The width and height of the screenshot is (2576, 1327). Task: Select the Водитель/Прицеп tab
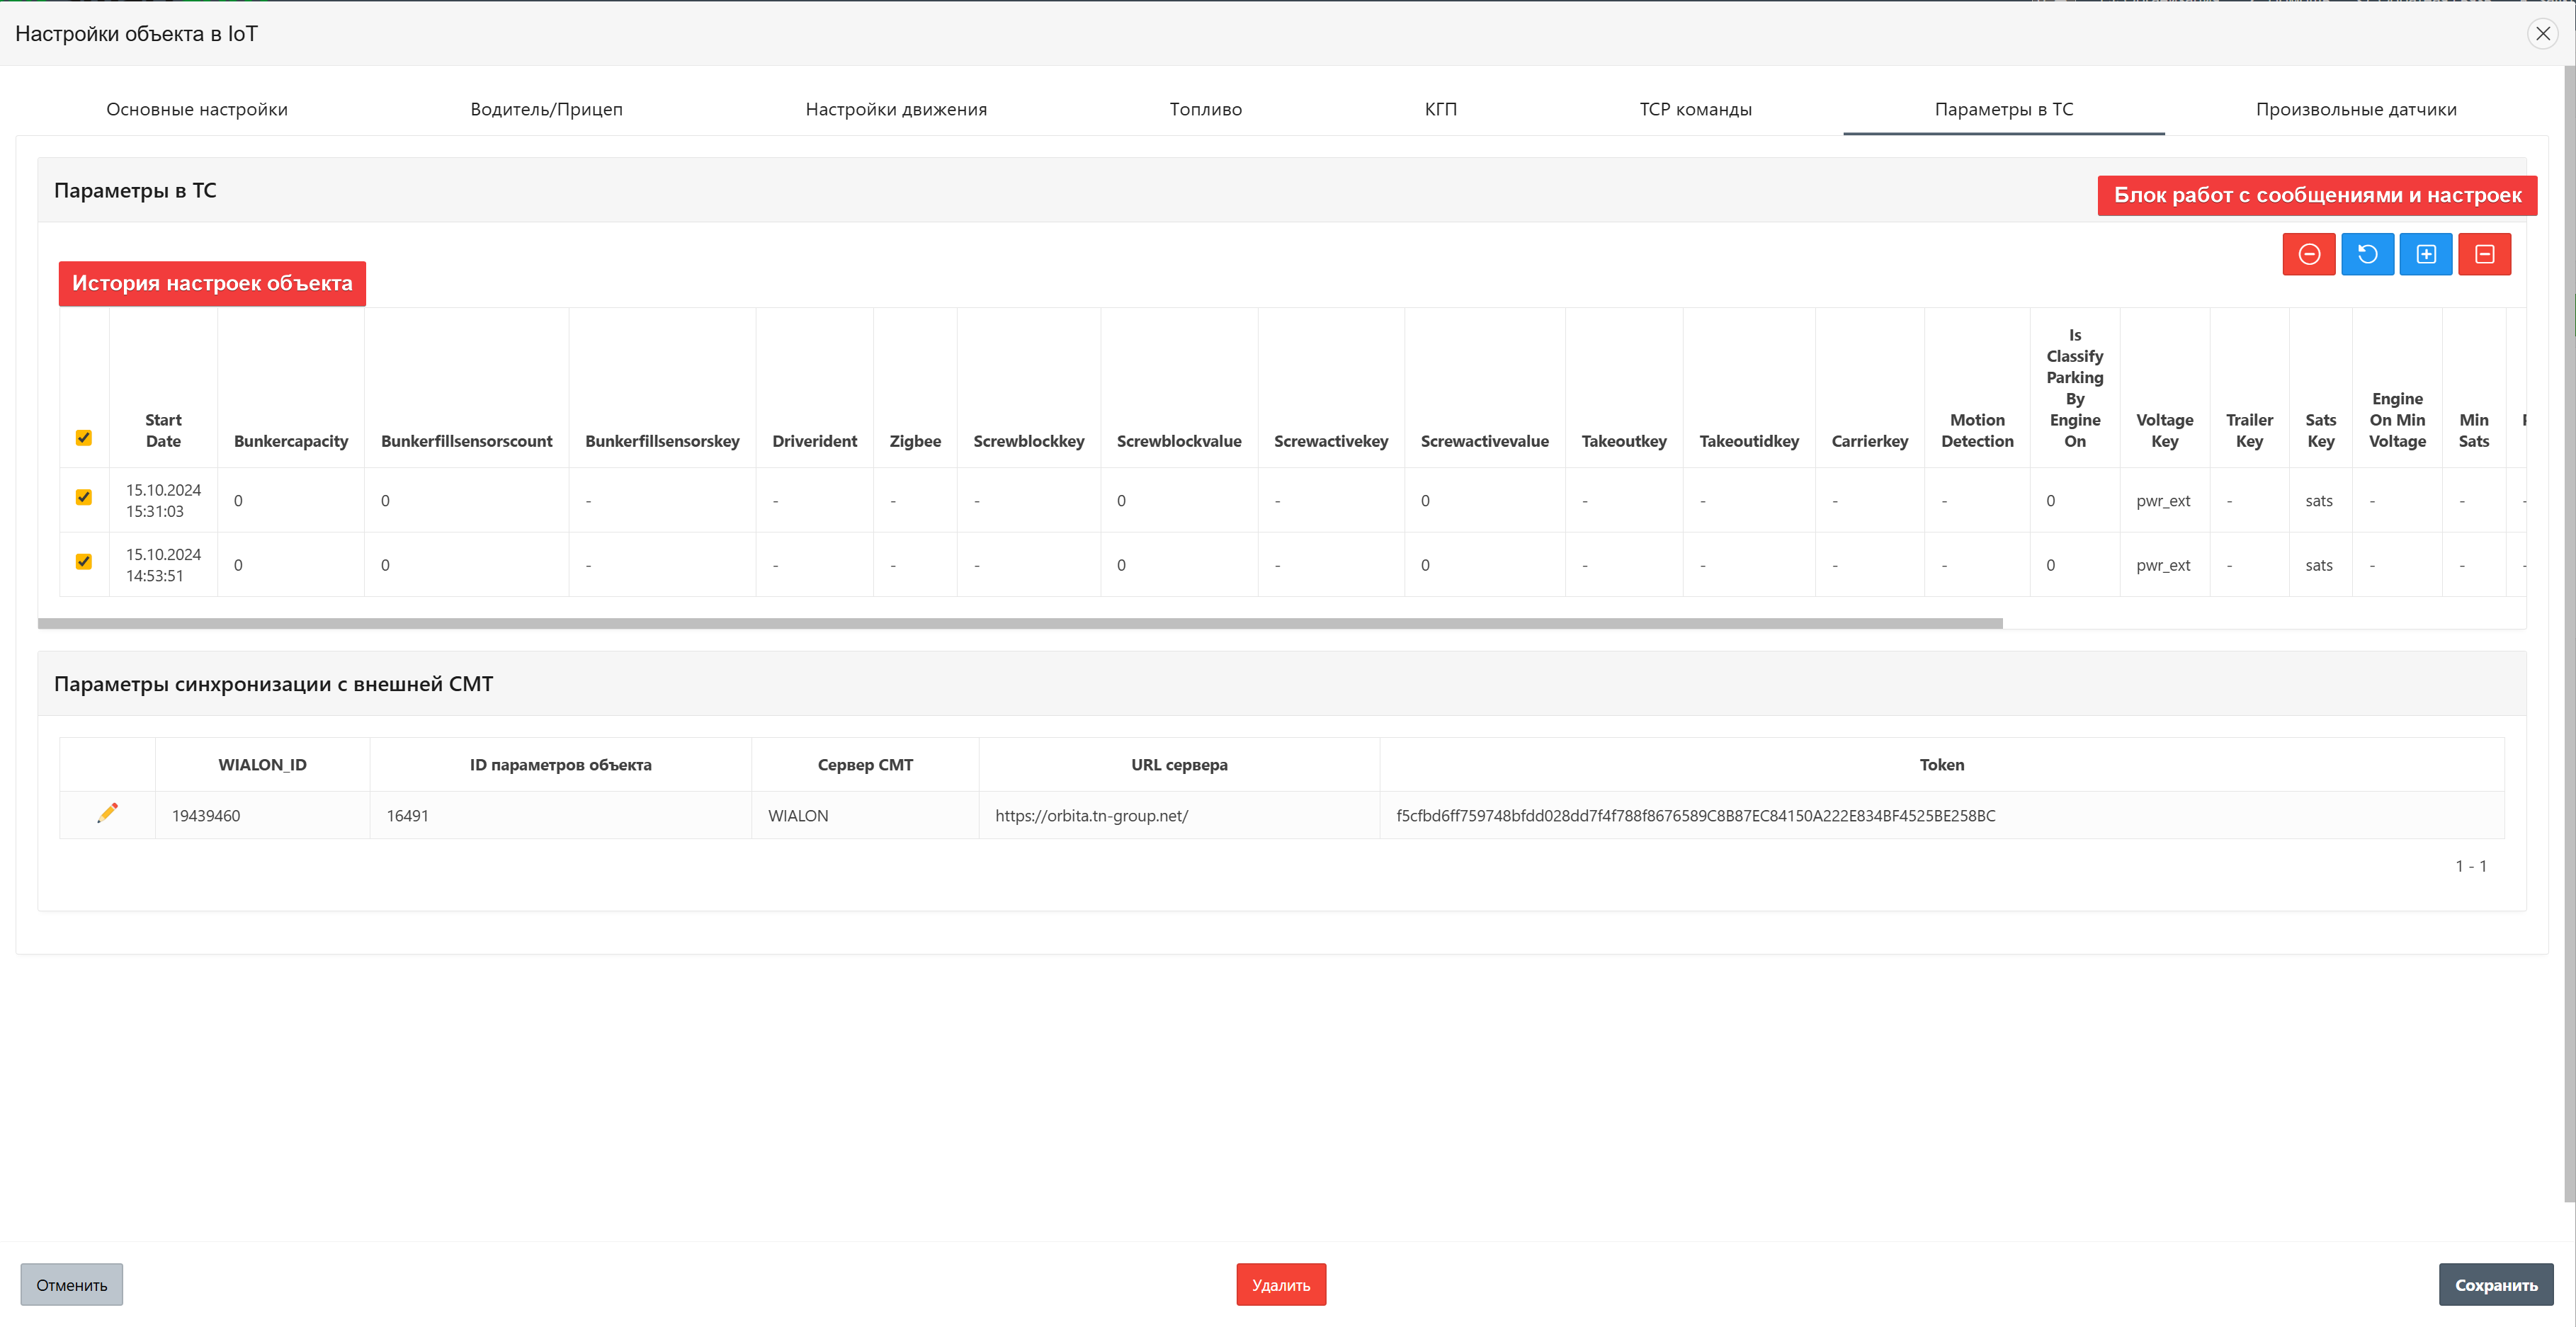pyautogui.click(x=546, y=109)
